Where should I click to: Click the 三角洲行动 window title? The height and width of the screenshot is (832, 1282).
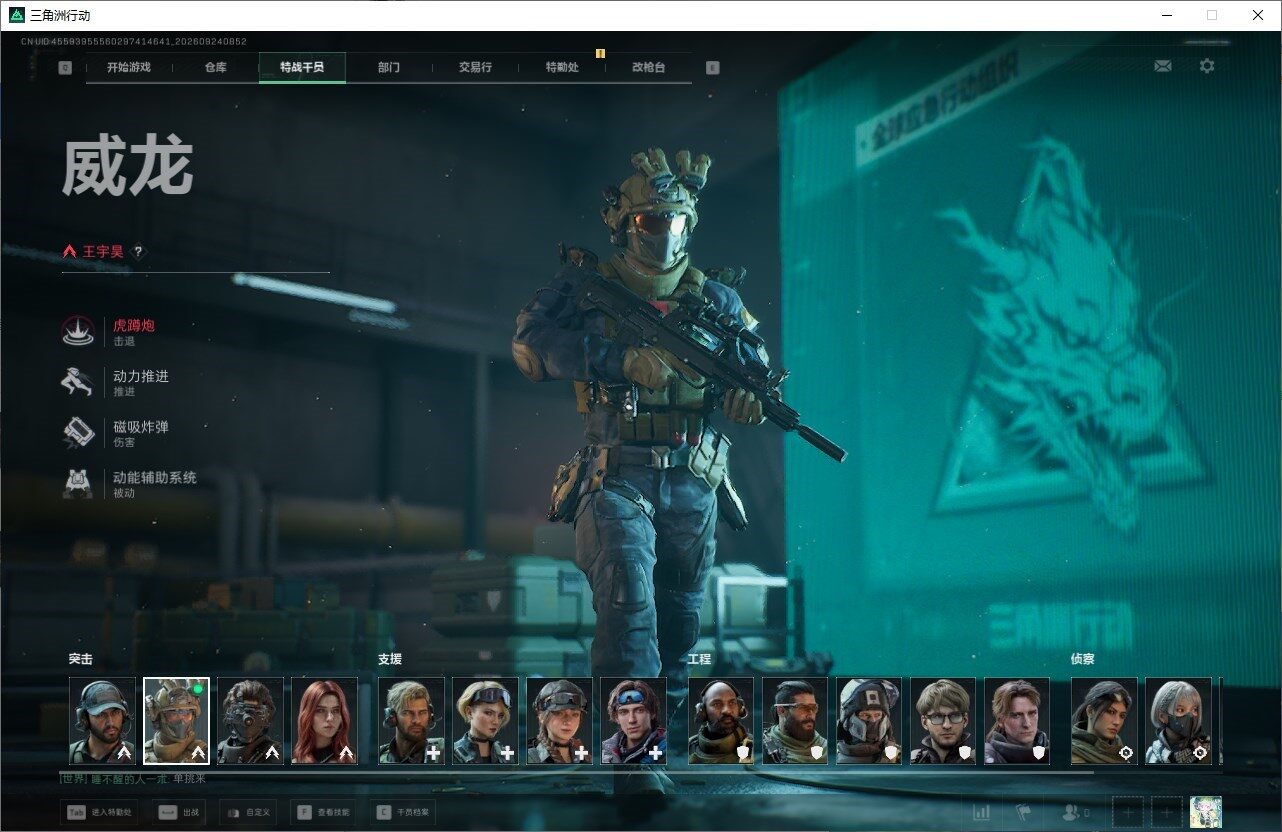coord(60,15)
